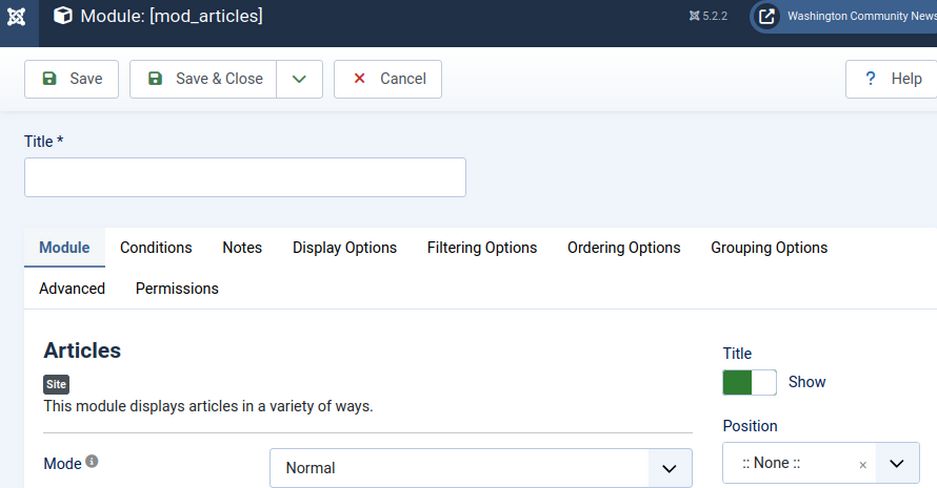Open the Mode dropdown set to Normal
Image resolution: width=937 pixels, height=488 pixels.
tap(480, 468)
